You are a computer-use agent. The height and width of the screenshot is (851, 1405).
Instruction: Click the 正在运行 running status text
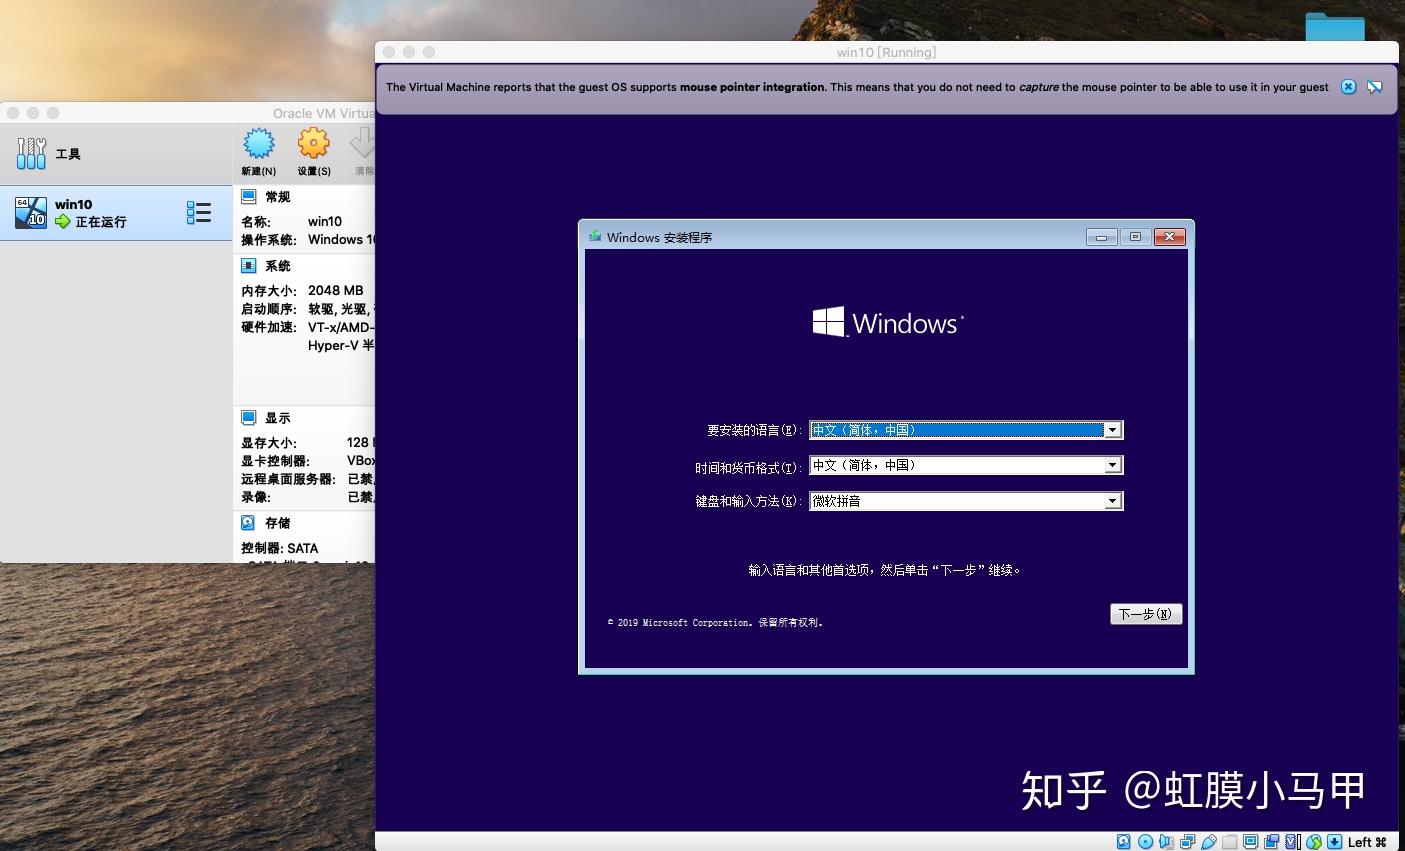[x=101, y=222]
